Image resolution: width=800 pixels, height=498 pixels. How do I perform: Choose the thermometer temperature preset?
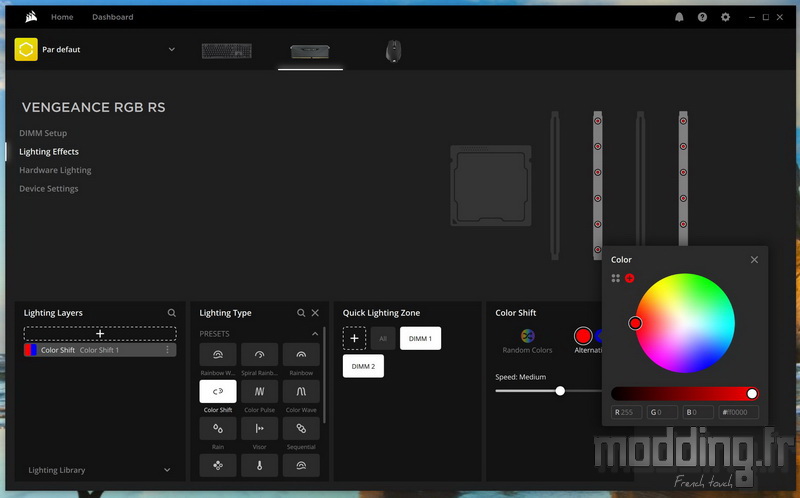click(259, 465)
